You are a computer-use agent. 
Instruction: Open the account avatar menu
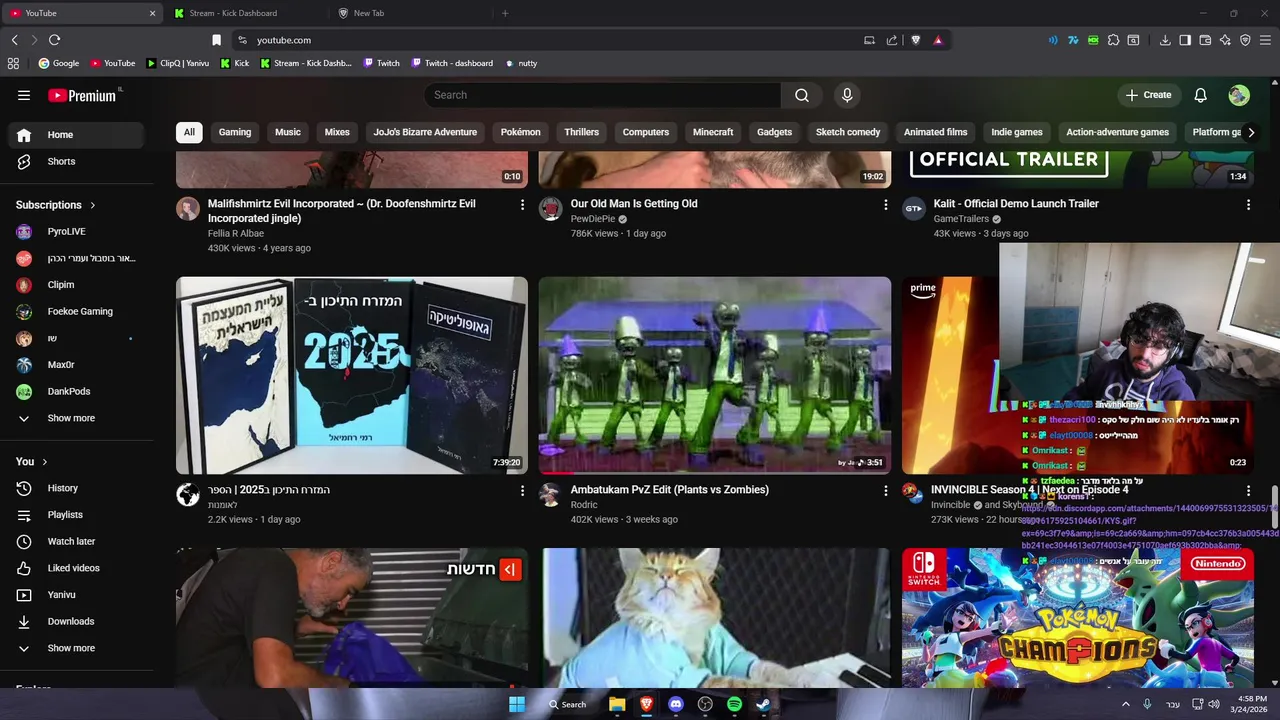point(1239,95)
